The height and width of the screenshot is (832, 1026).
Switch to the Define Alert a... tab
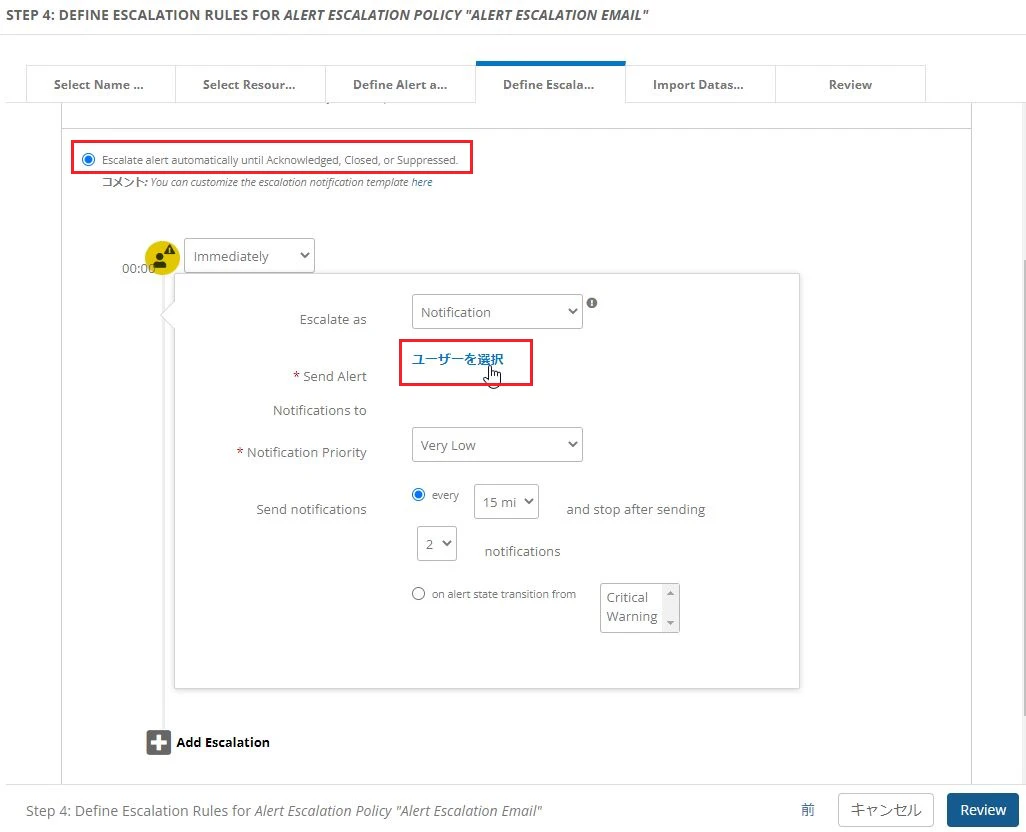click(400, 84)
